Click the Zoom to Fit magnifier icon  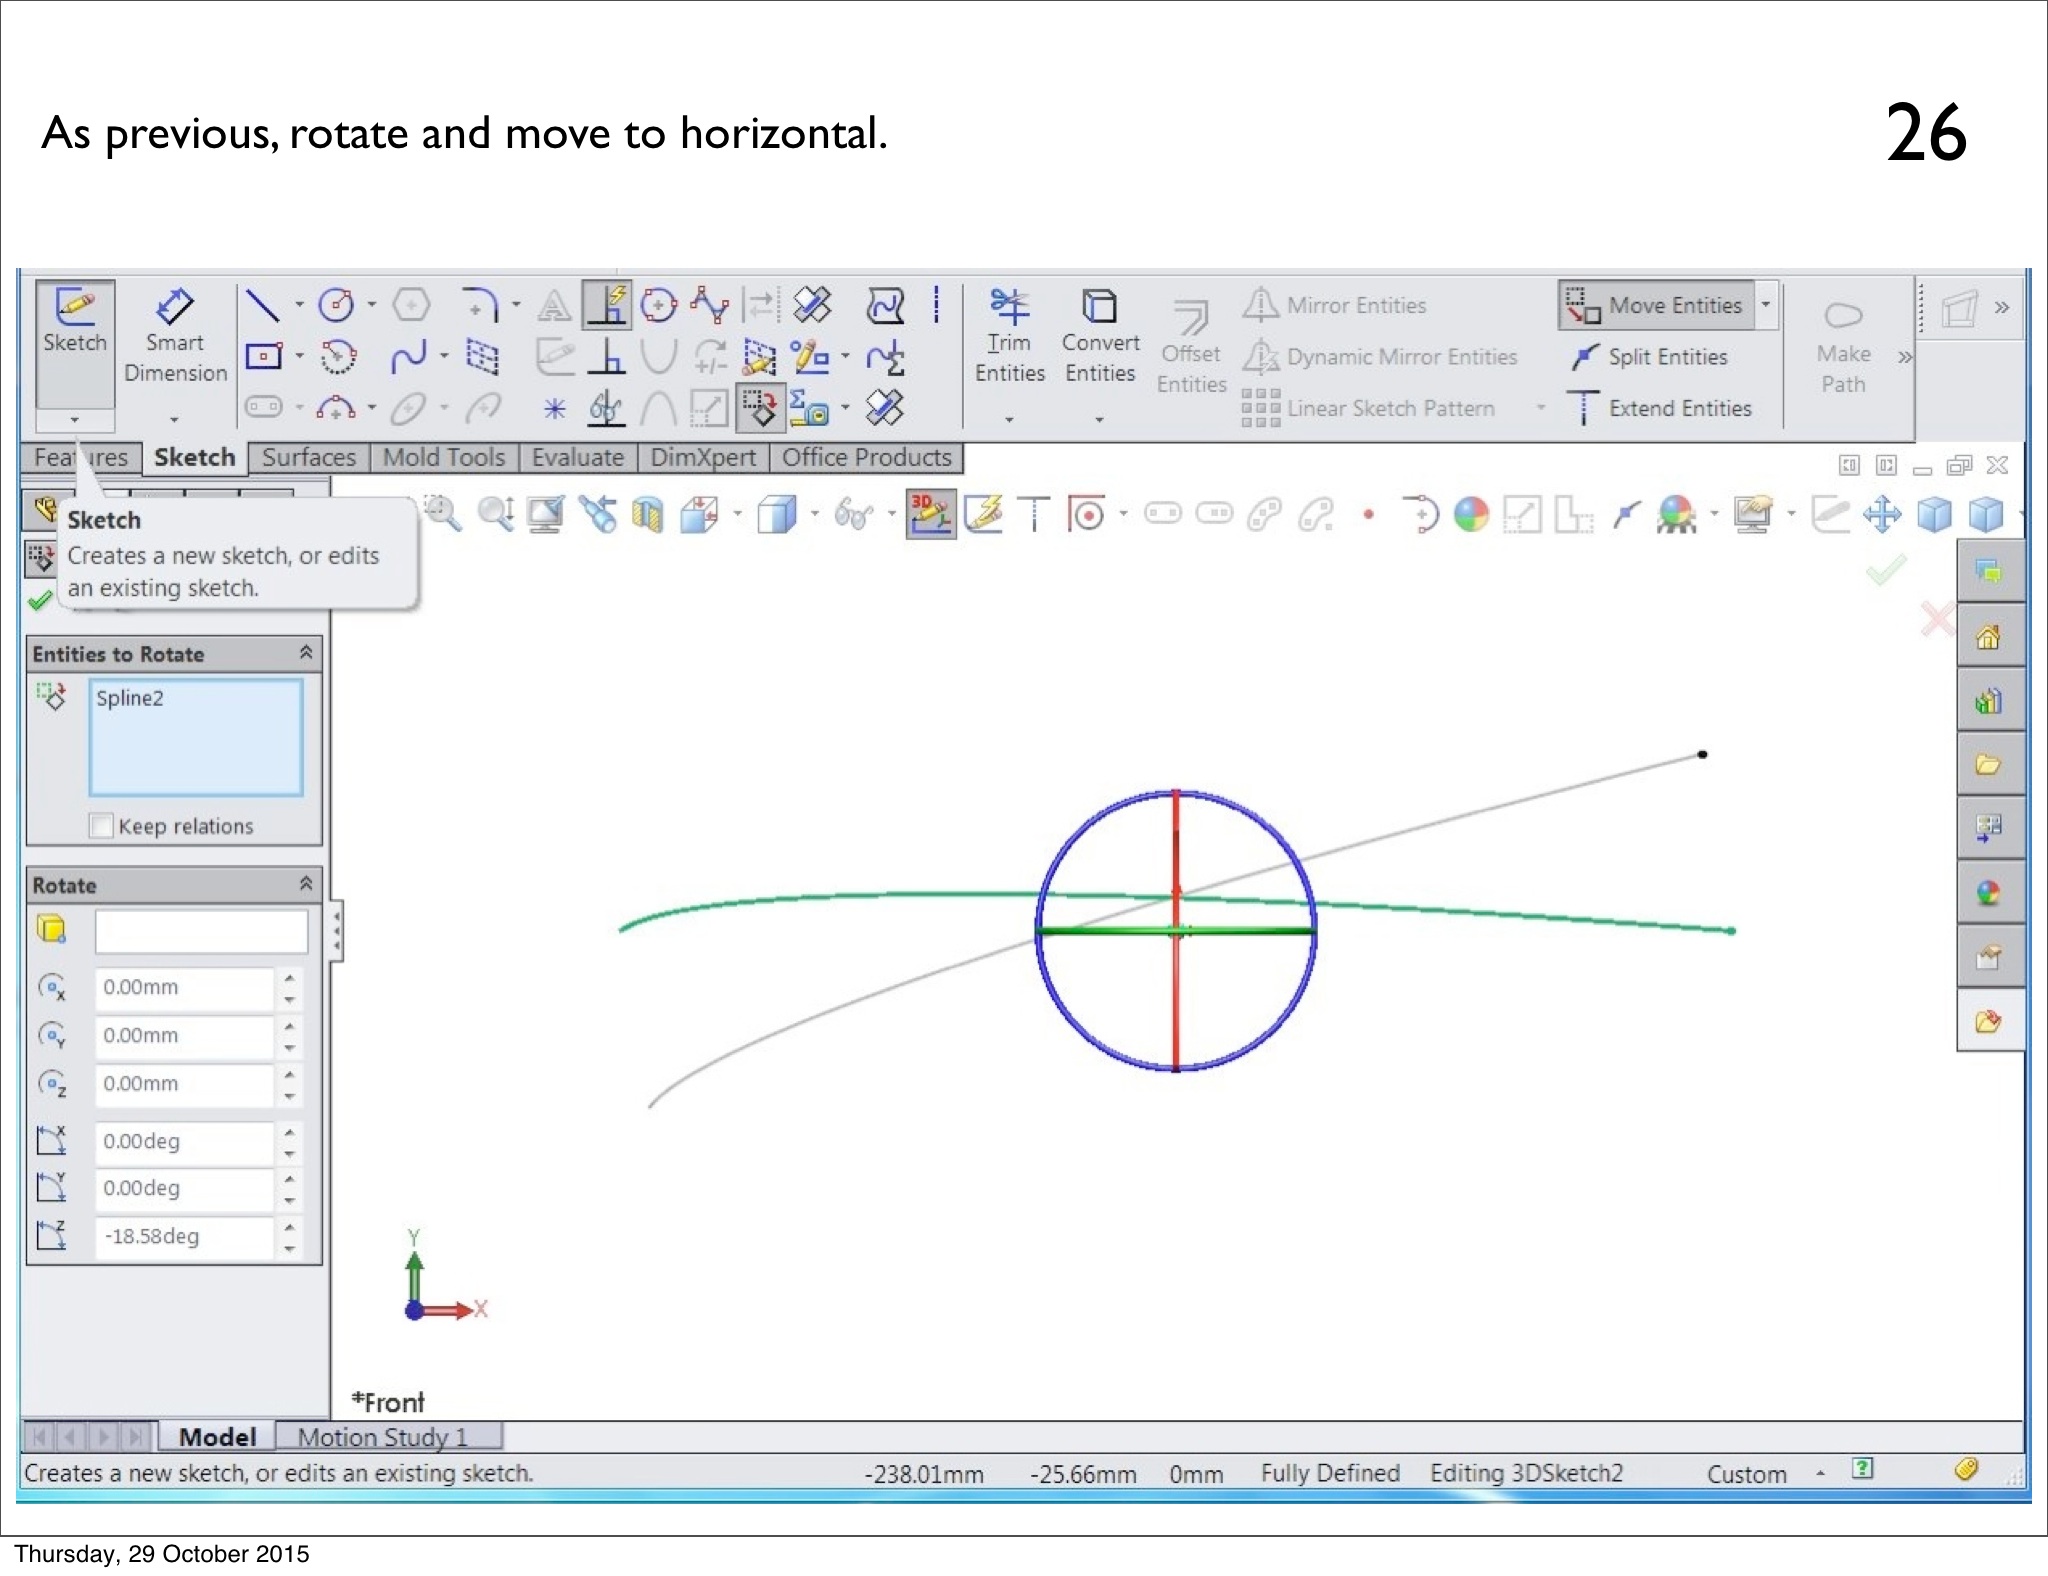tap(442, 514)
